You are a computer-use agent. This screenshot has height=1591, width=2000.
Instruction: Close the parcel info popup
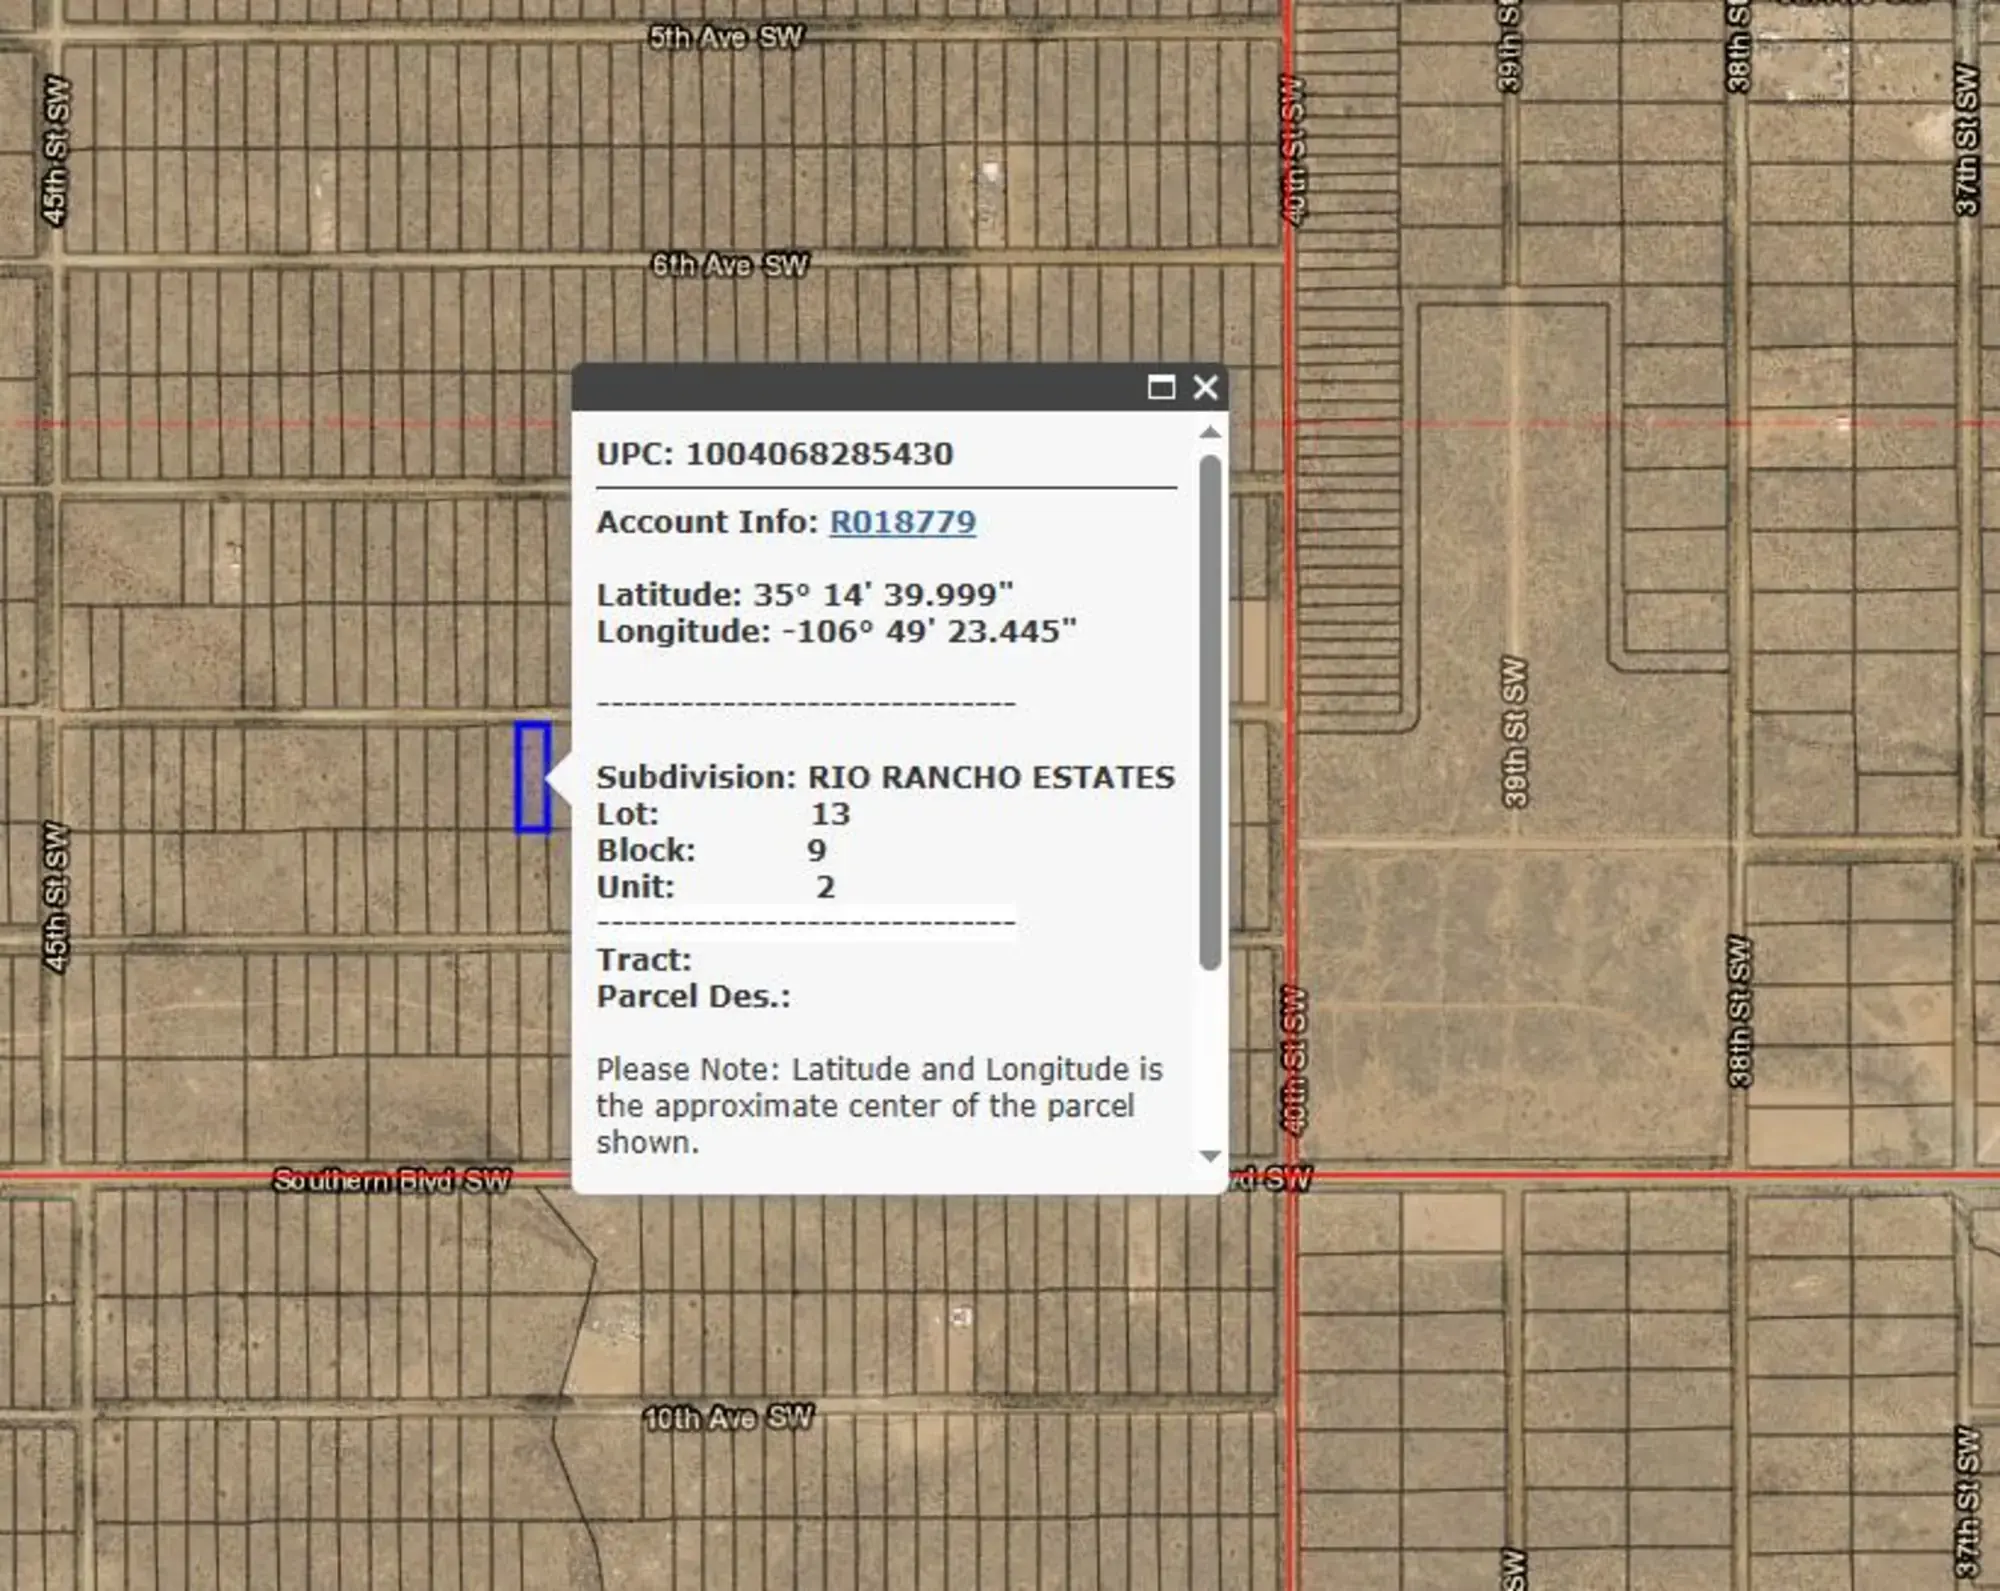1205,387
